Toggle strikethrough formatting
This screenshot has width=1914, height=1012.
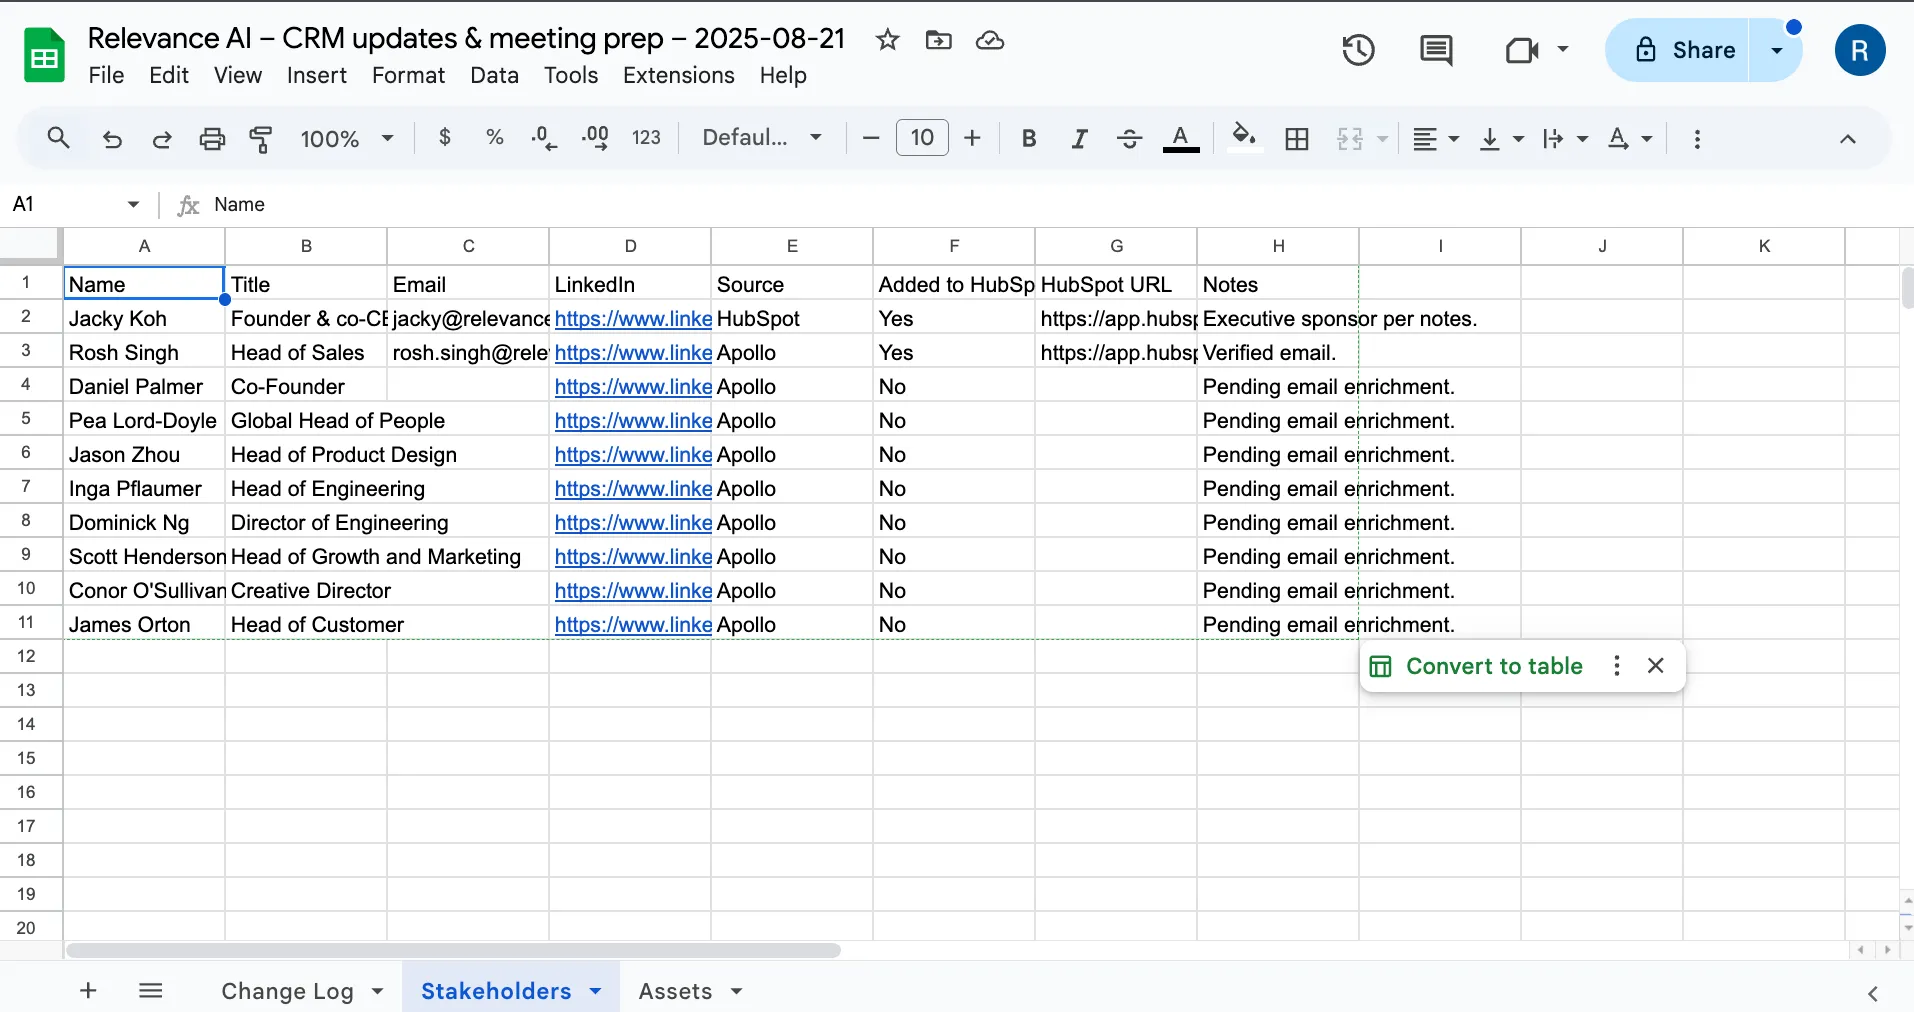(1129, 139)
